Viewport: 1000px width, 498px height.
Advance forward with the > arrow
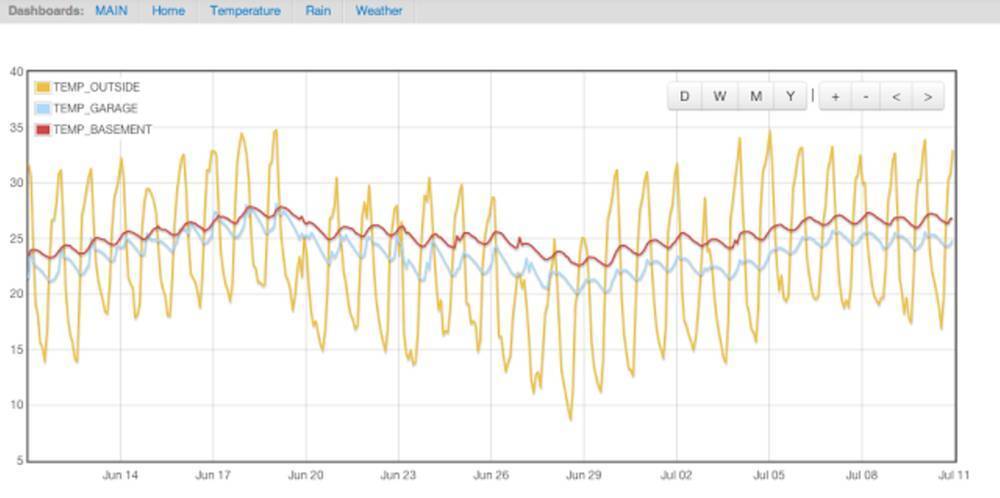(x=928, y=96)
